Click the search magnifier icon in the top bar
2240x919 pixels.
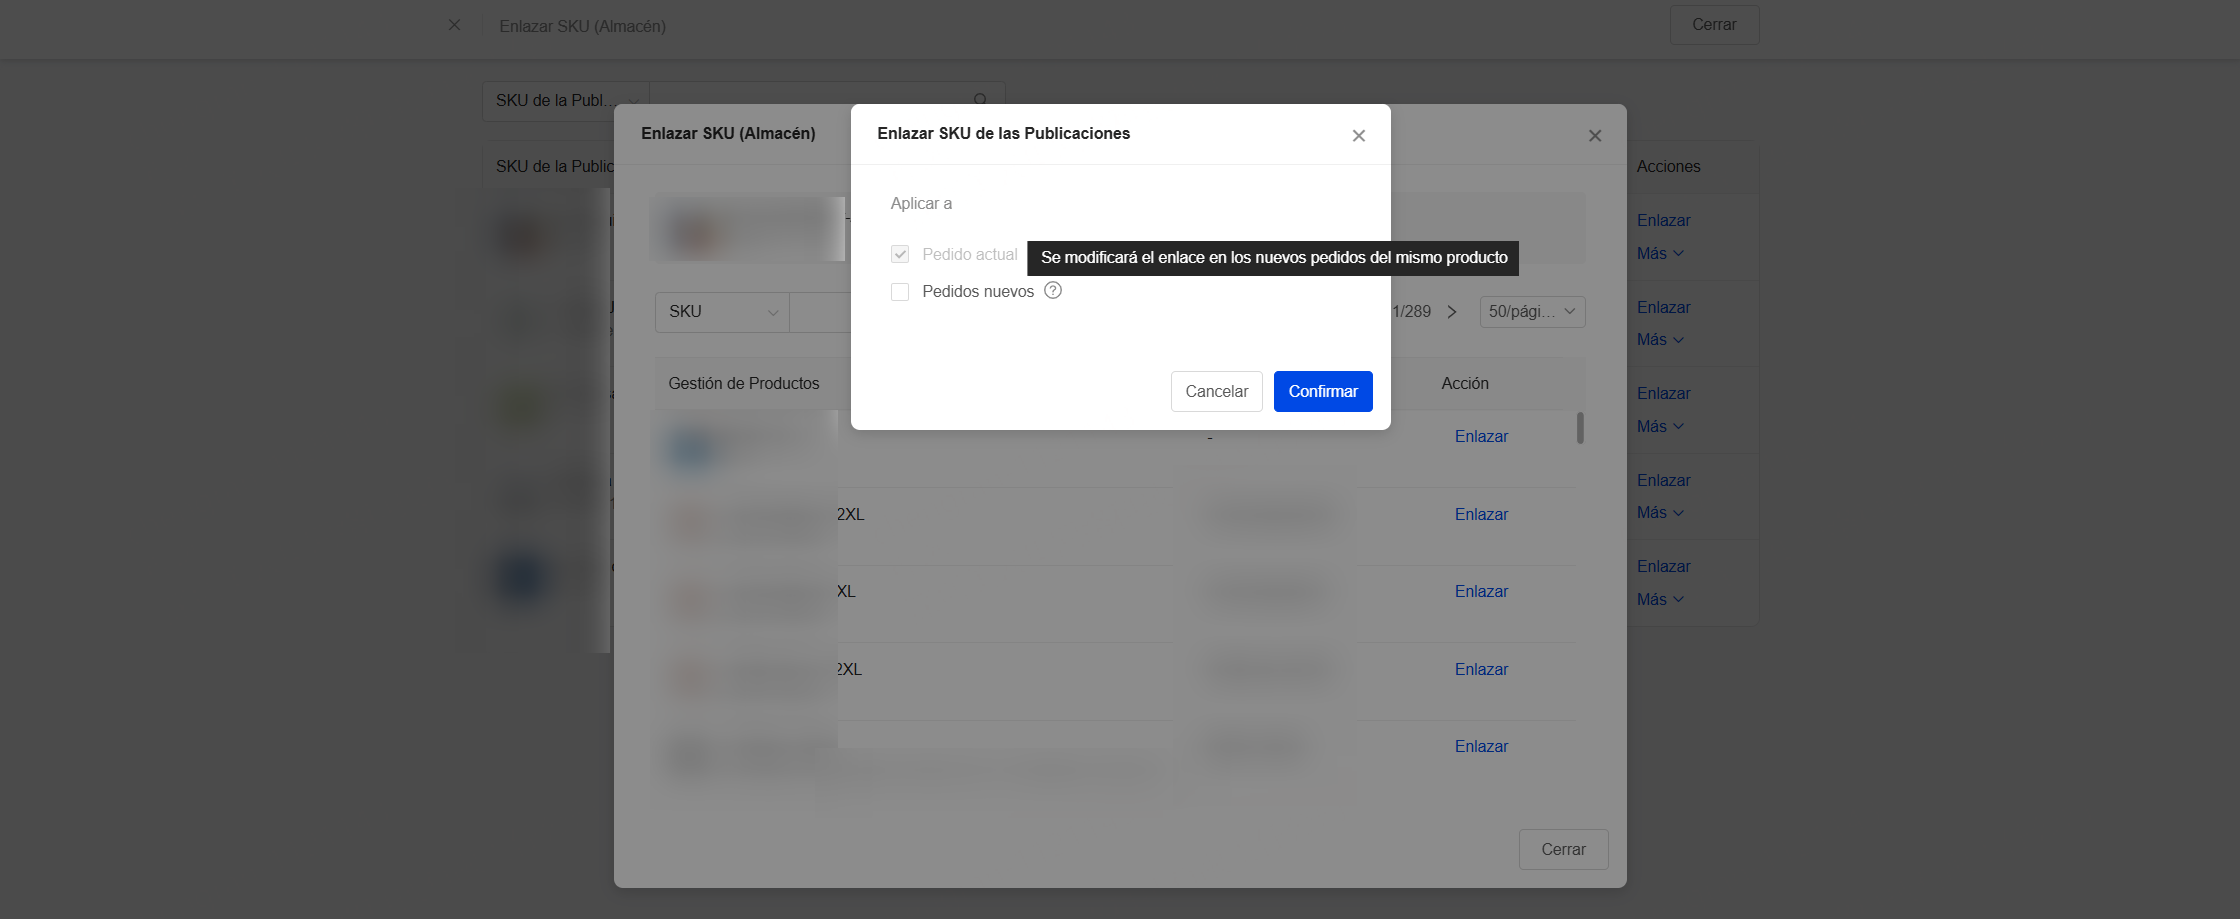click(x=980, y=100)
